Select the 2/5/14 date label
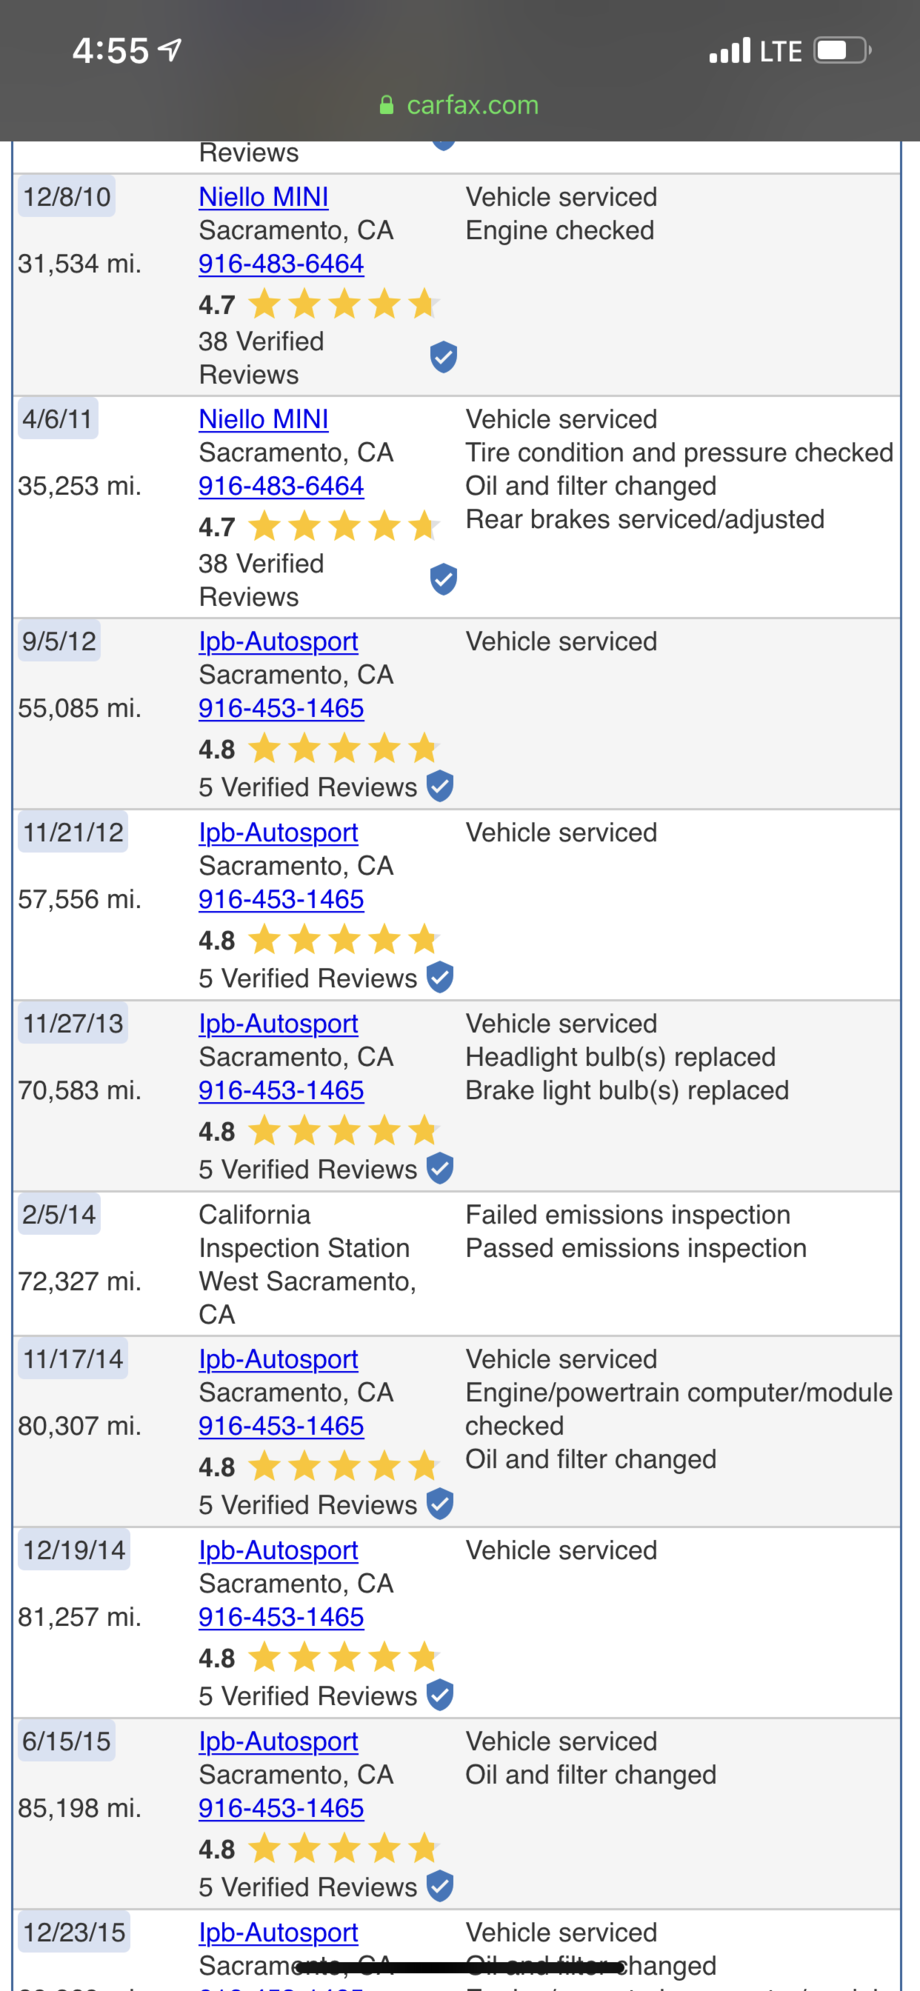 point(59,1214)
